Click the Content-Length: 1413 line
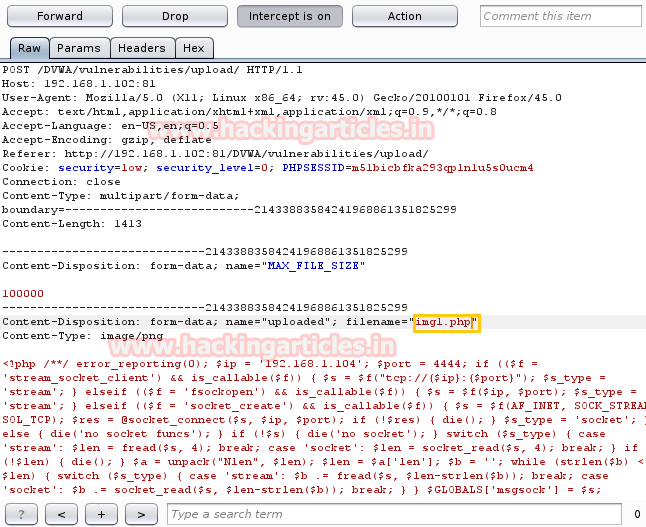This screenshot has height=527, width=646. click(x=72, y=224)
